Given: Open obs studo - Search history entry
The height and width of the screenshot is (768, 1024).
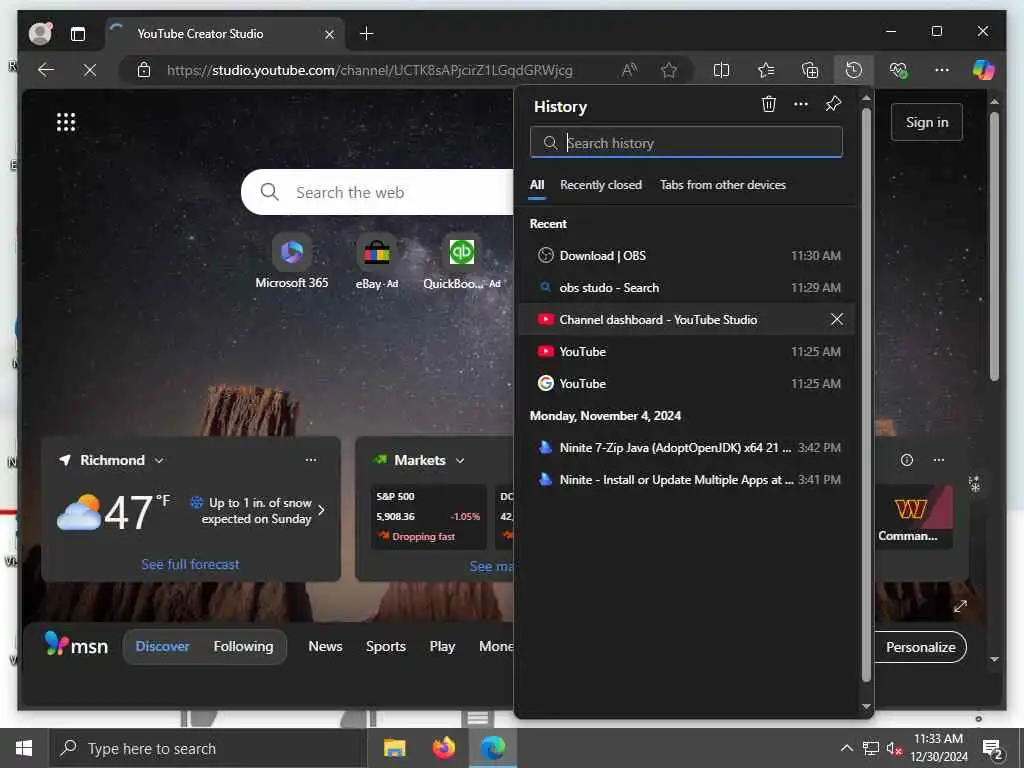Looking at the screenshot, I should (686, 287).
